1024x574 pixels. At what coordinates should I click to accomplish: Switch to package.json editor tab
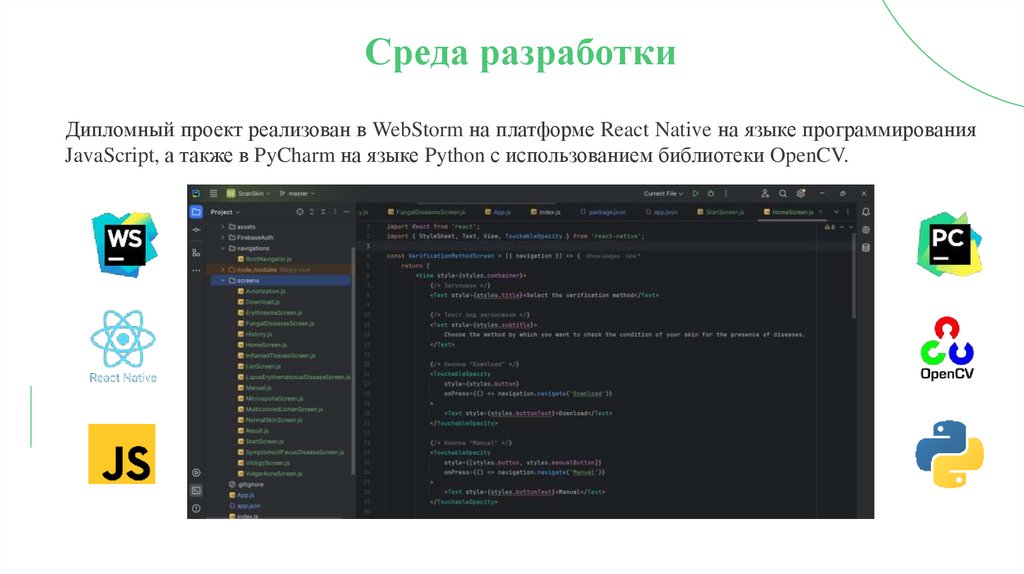click(x=603, y=212)
